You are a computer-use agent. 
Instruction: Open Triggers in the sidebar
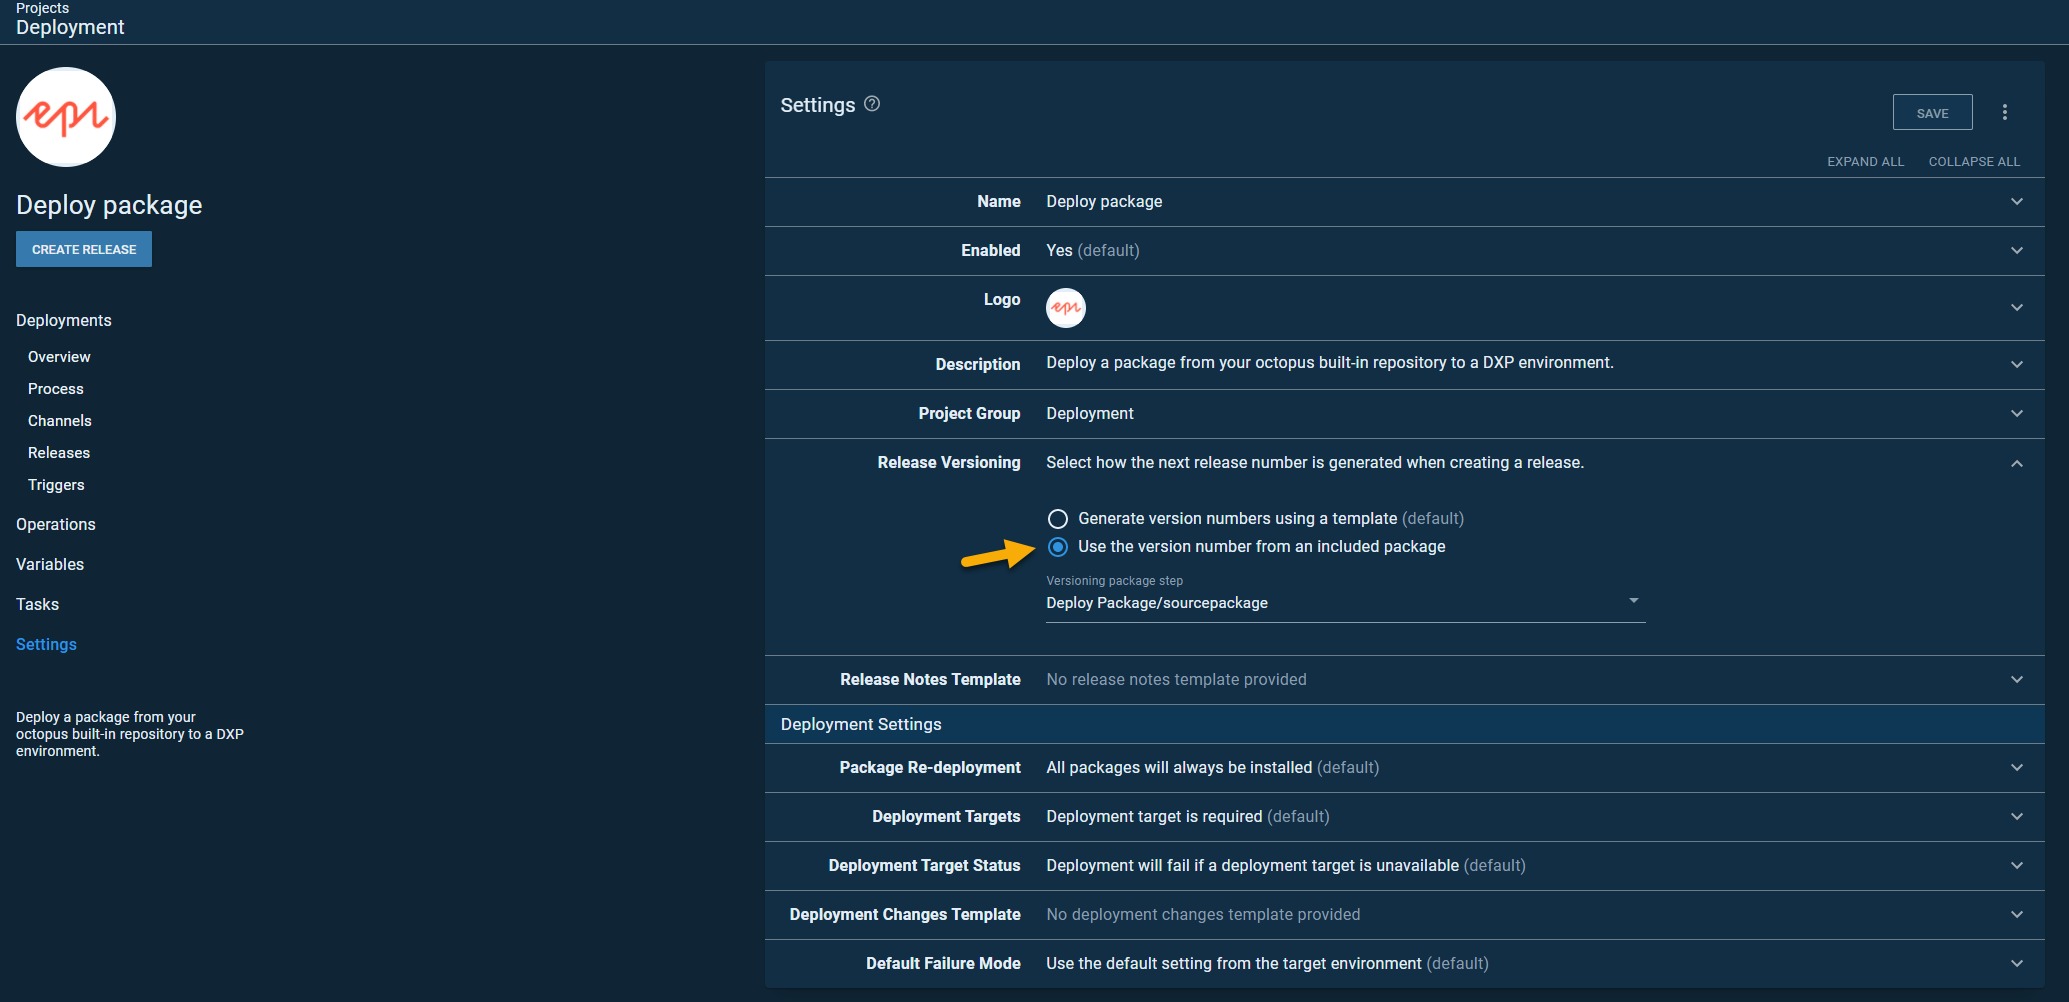point(56,485)
